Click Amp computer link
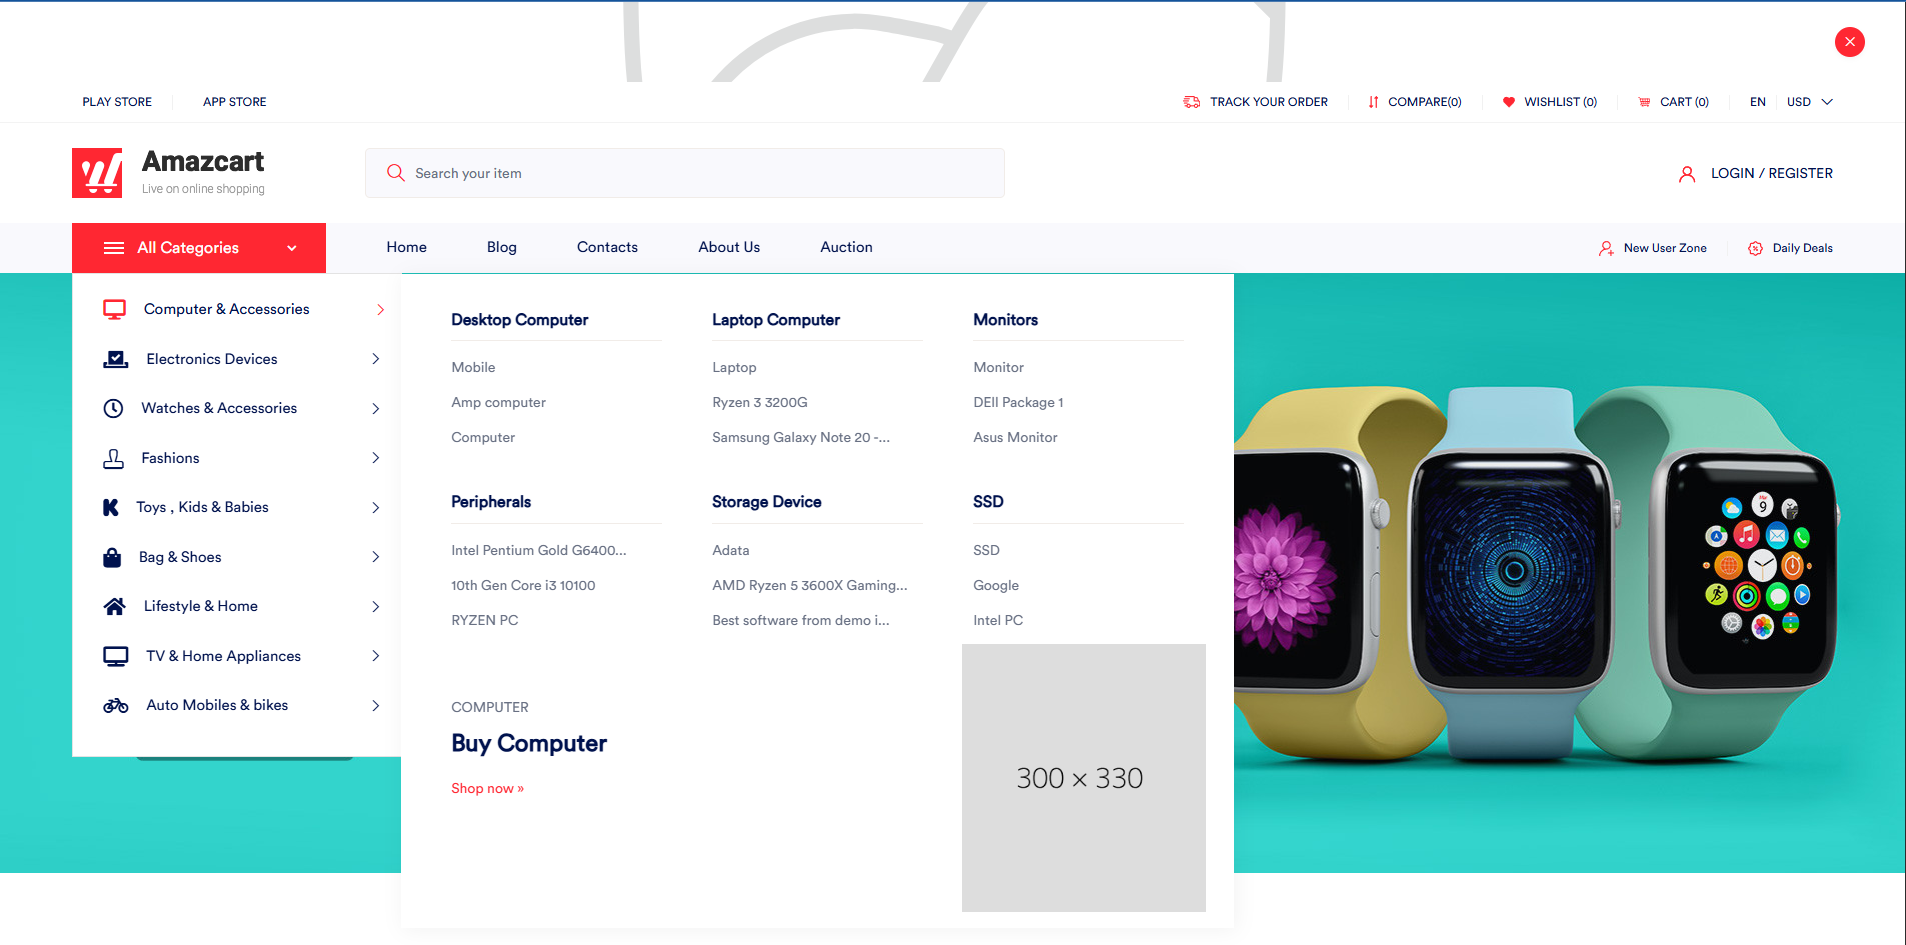Screen dimensions: 1906x945 pyautogui.click(x=498, y=402)
